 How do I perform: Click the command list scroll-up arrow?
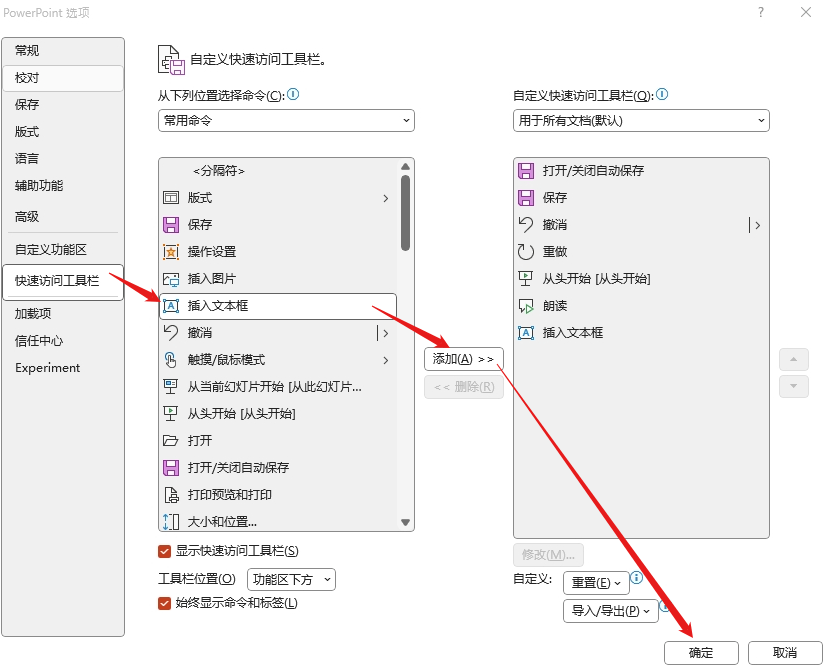pos(405,166)
